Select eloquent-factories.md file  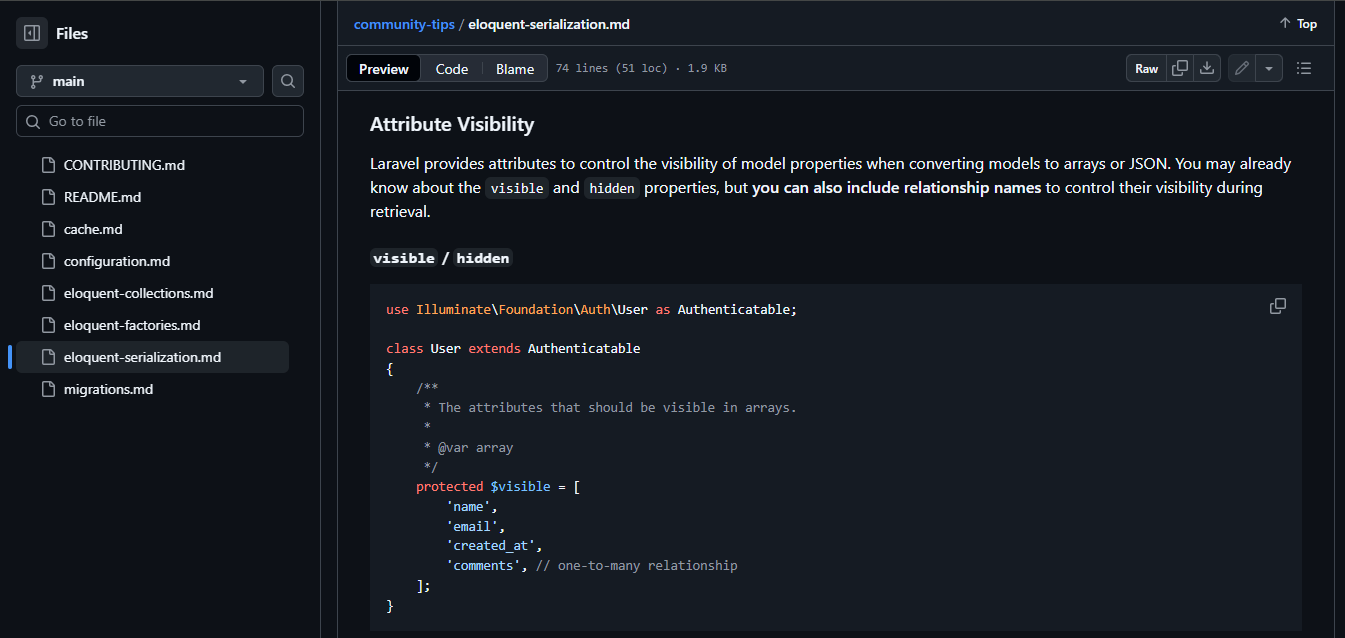132,325
